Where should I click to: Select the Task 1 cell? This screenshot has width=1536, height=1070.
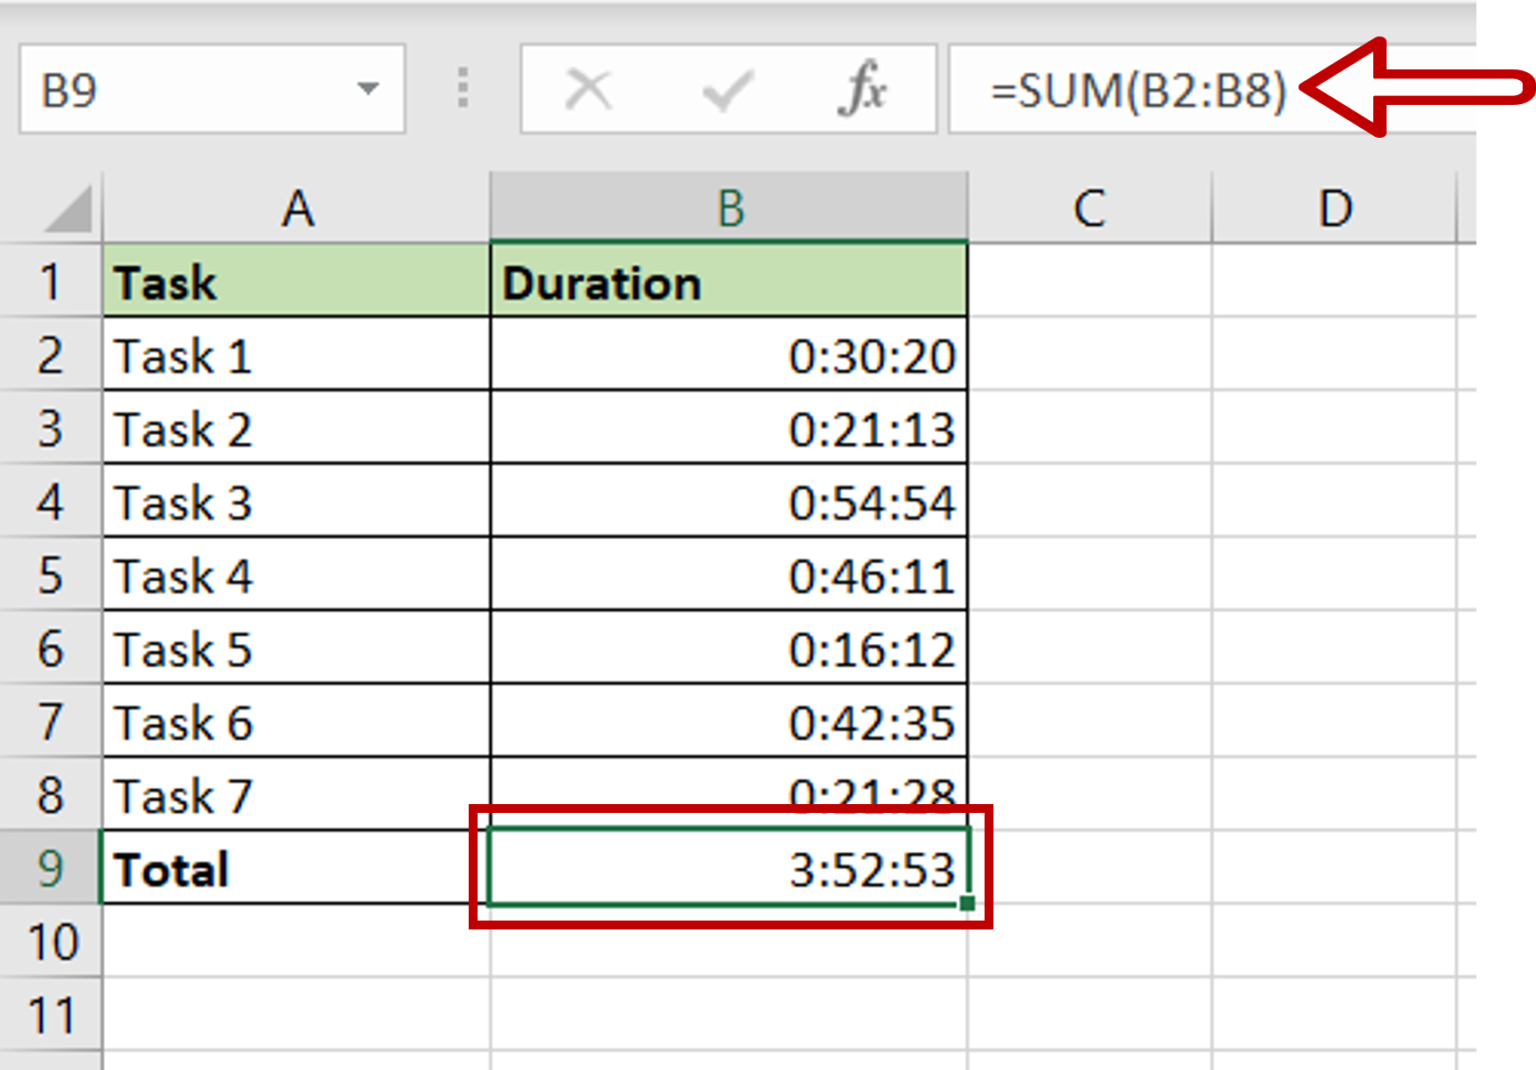[297, 356]
